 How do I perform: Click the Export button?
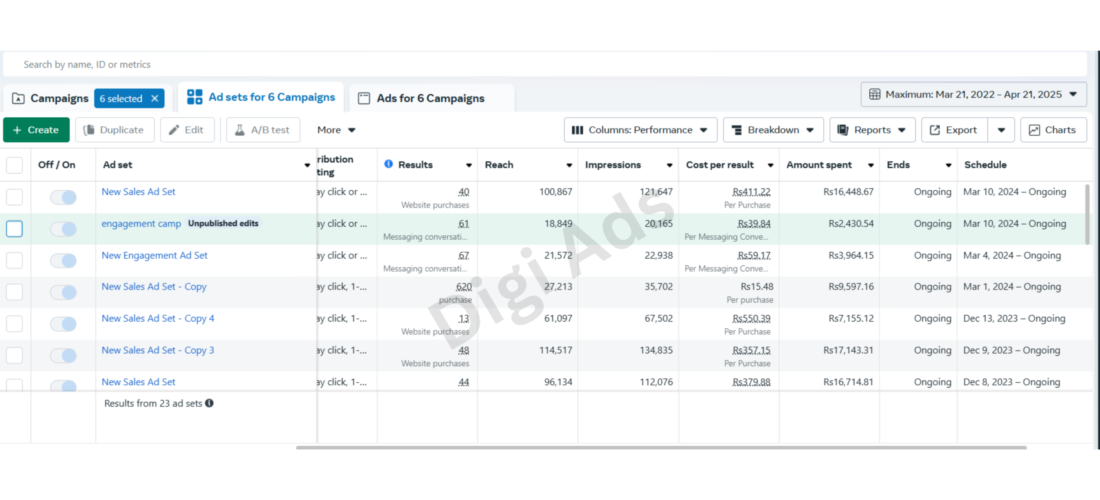point(954,130)
